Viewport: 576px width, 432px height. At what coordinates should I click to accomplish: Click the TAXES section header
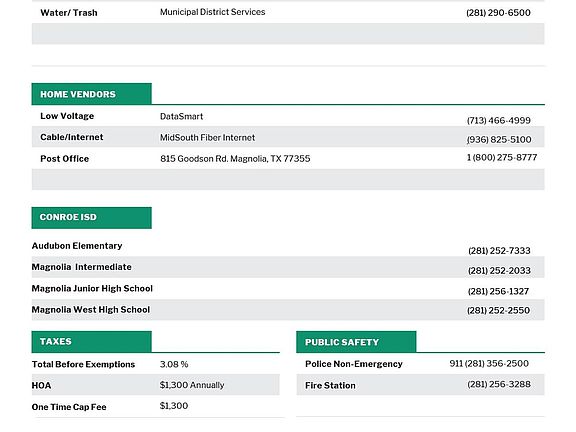(91, 342)
